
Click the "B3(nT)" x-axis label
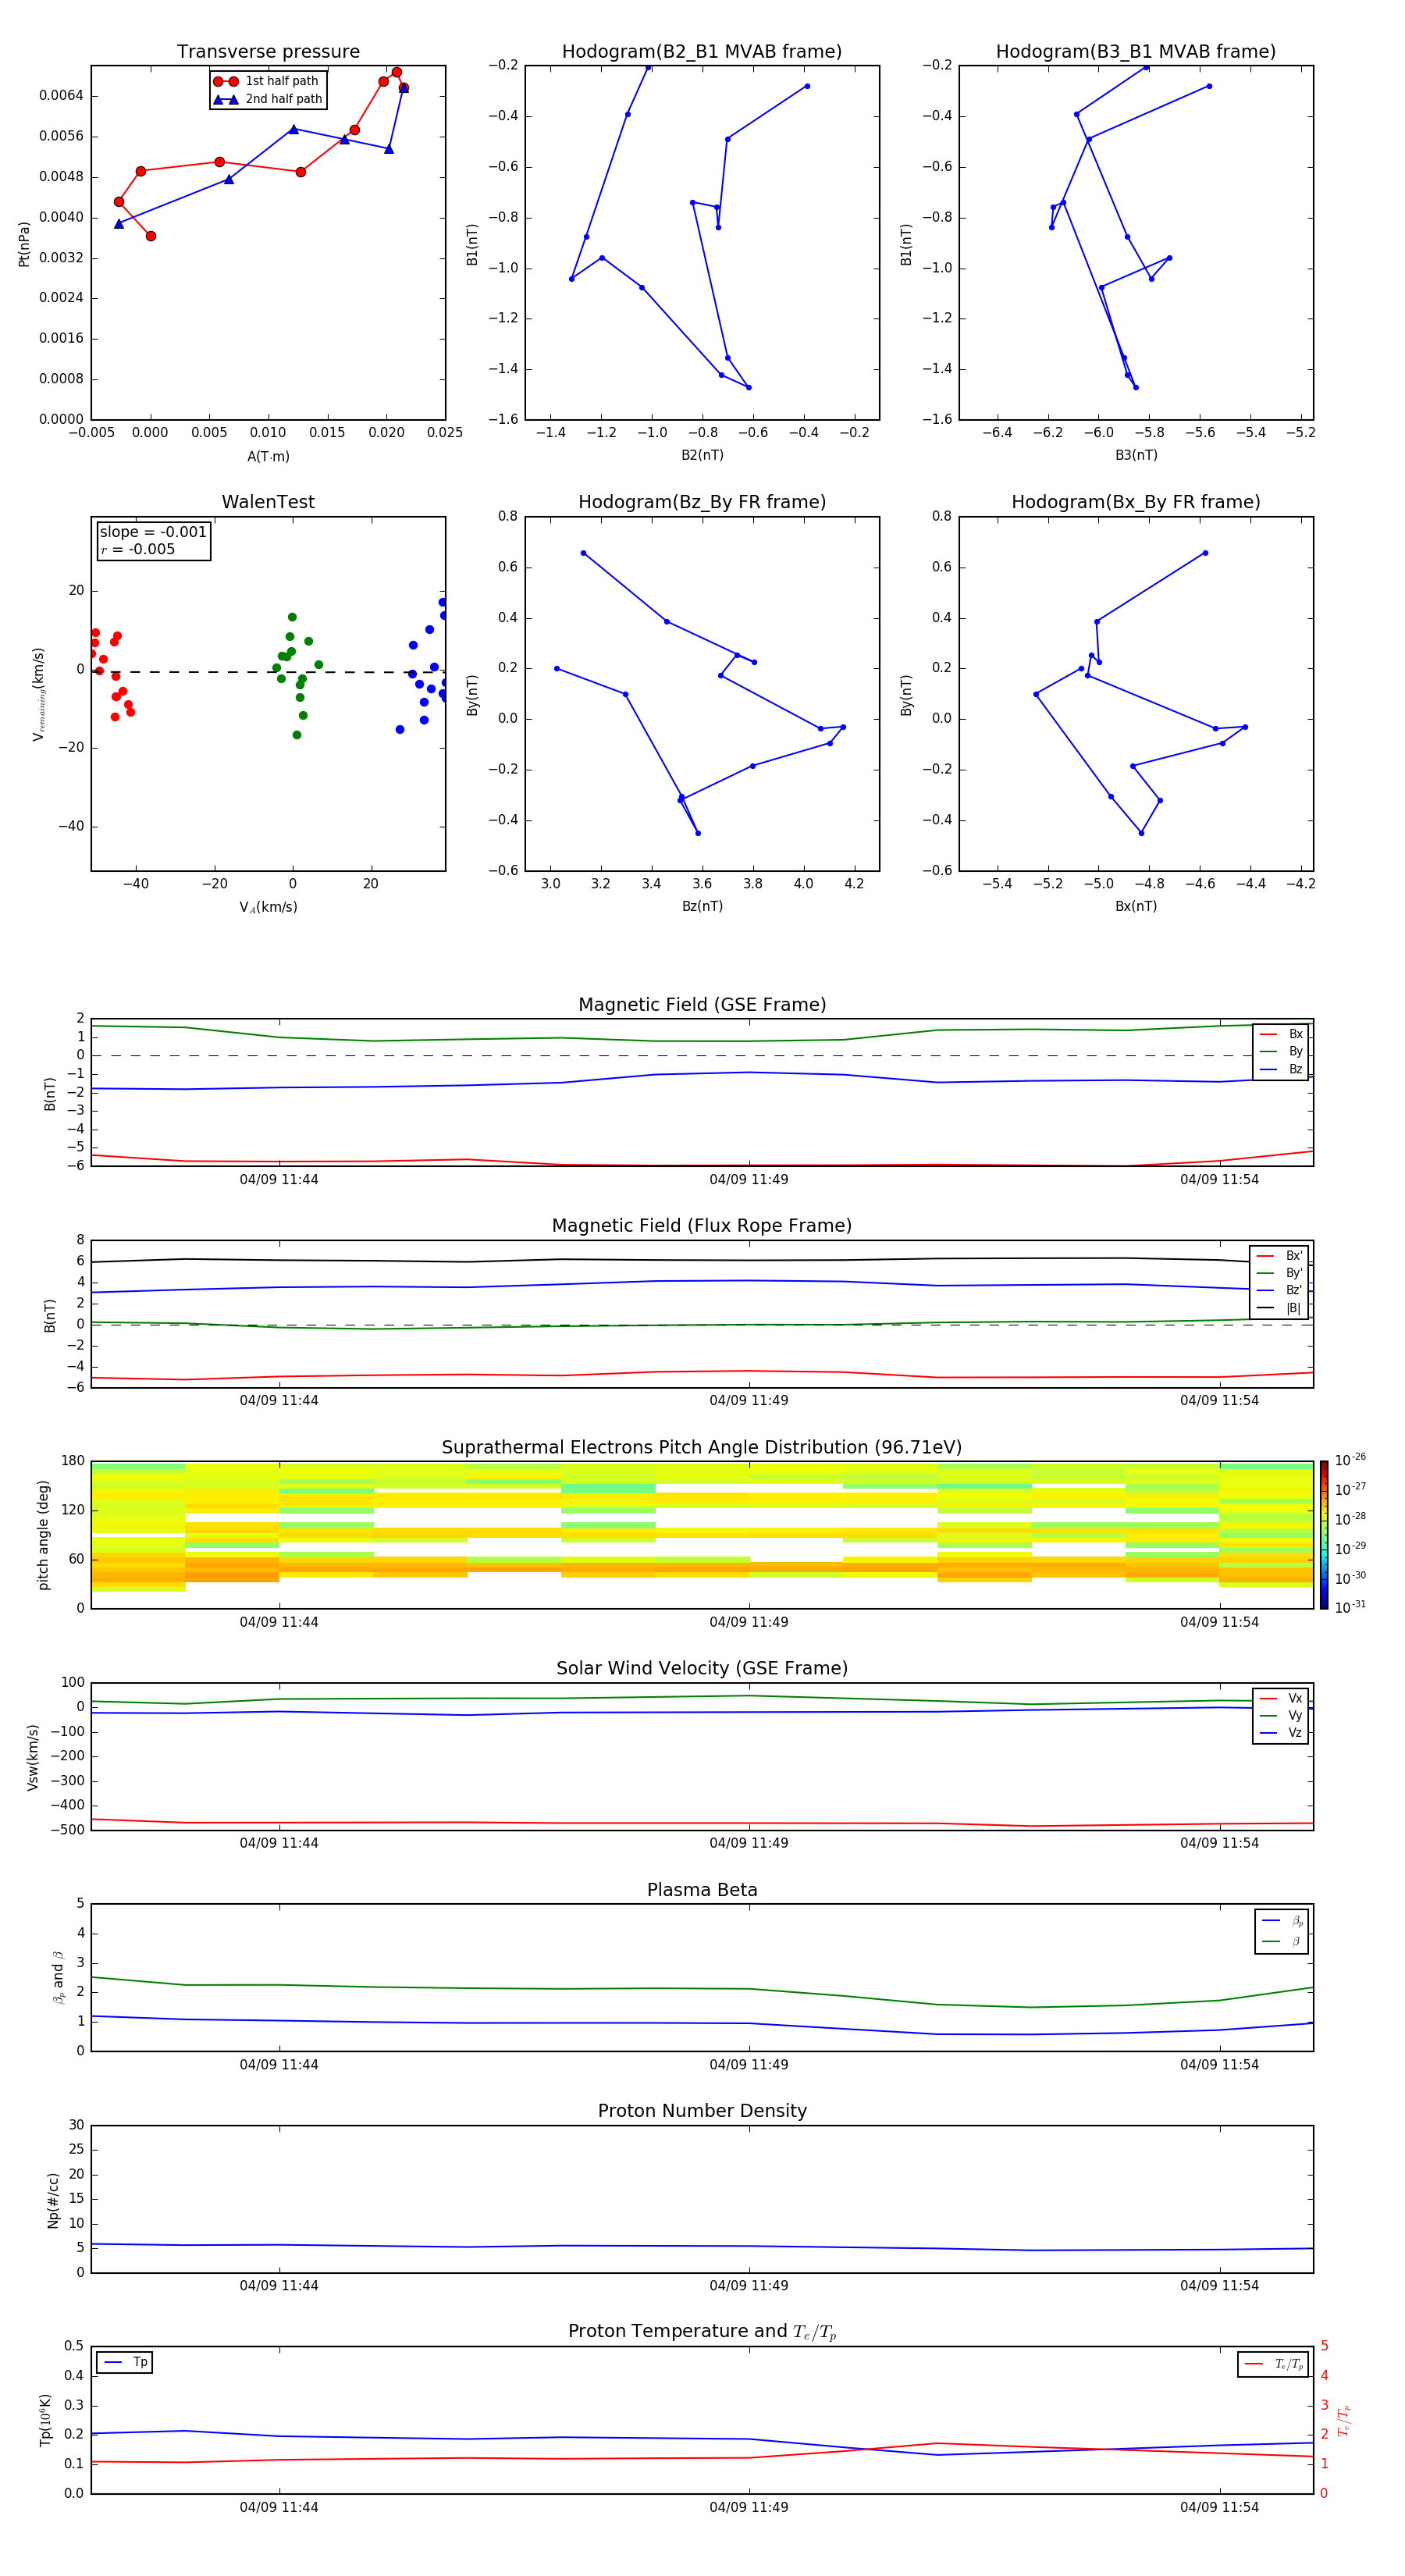[1136, 456]
